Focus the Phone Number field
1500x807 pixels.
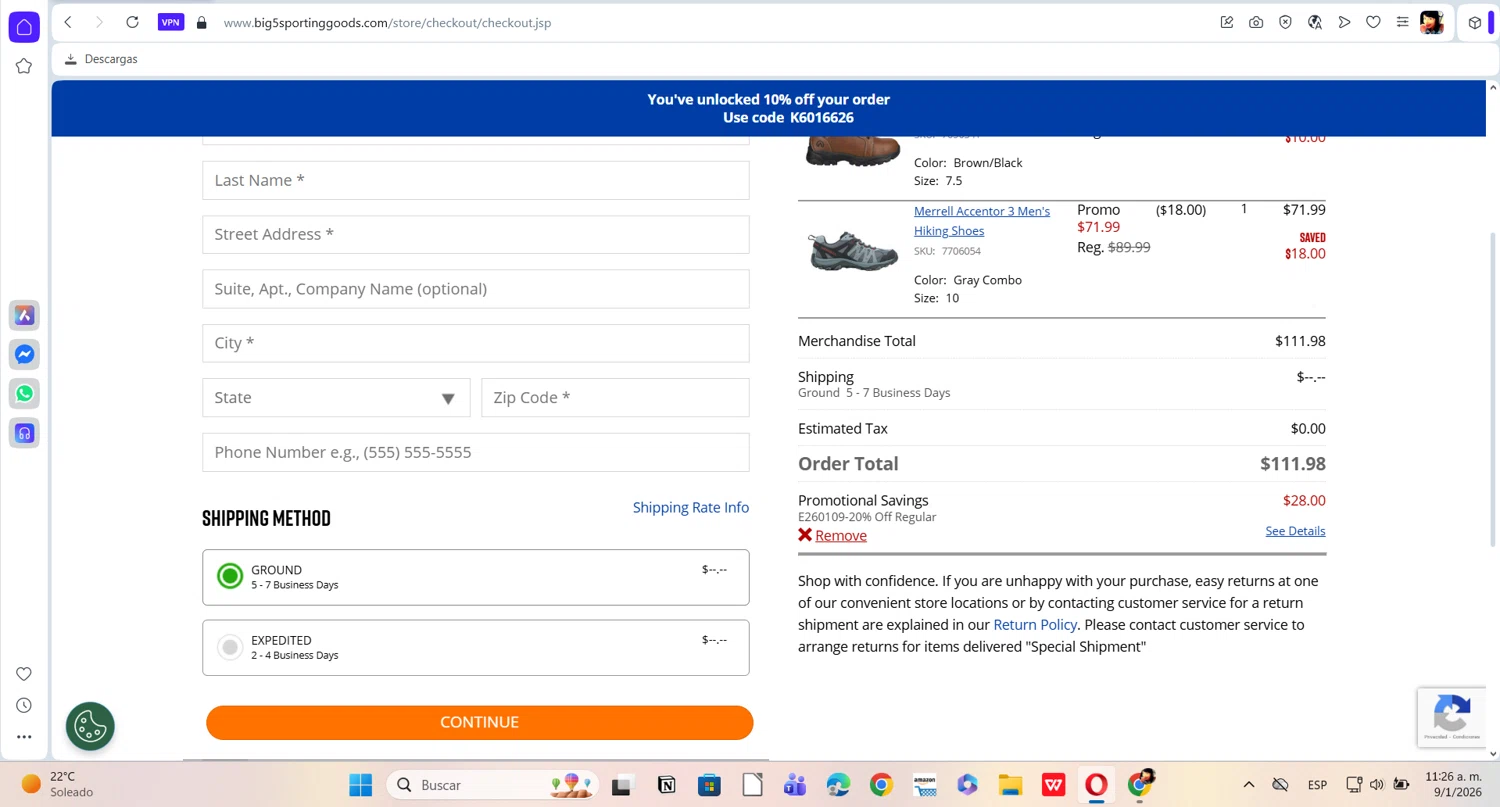[x=476, y=452]
